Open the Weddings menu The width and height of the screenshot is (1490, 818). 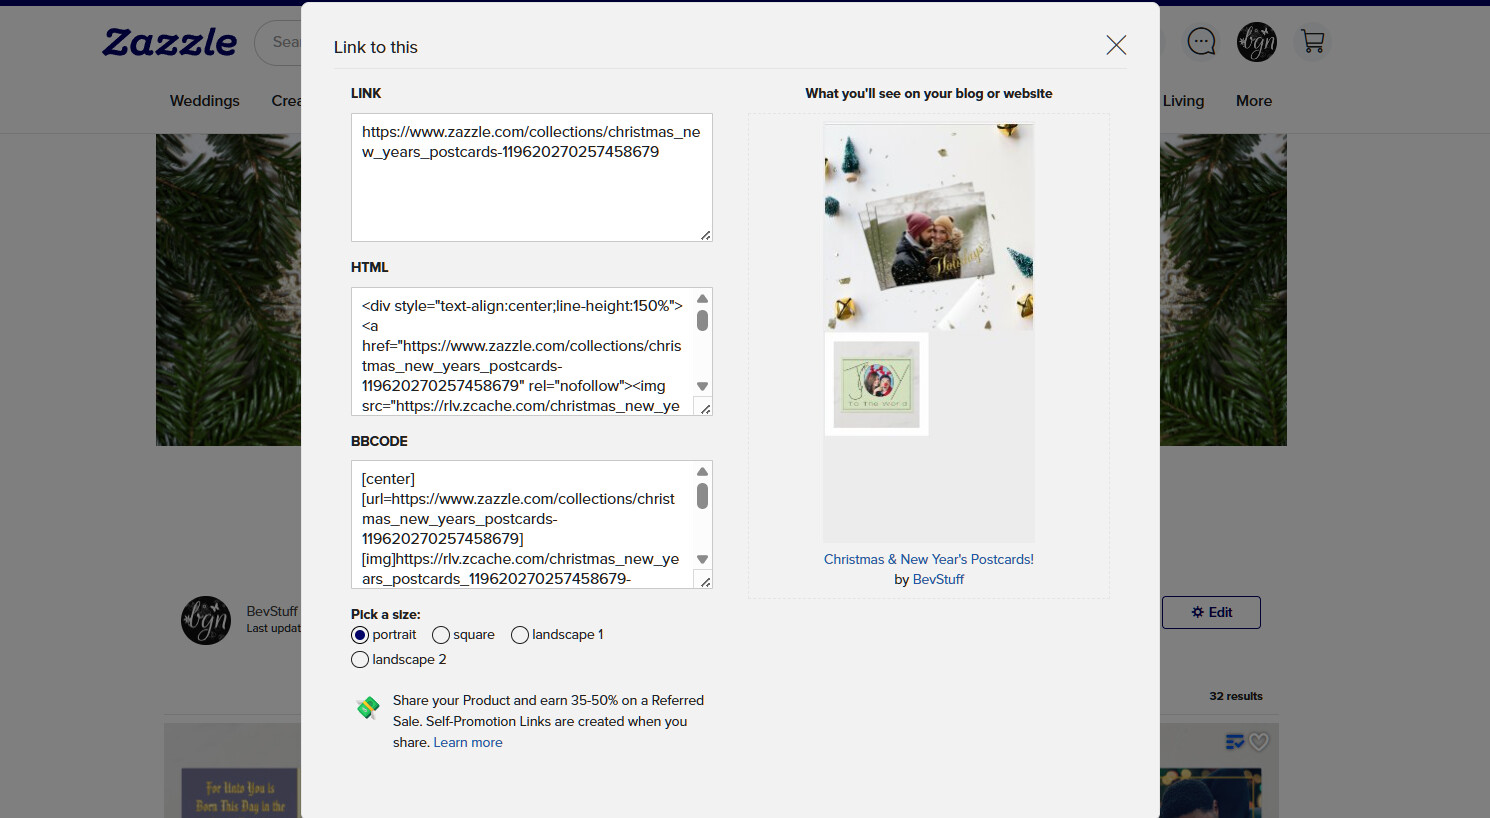(205, 100)
